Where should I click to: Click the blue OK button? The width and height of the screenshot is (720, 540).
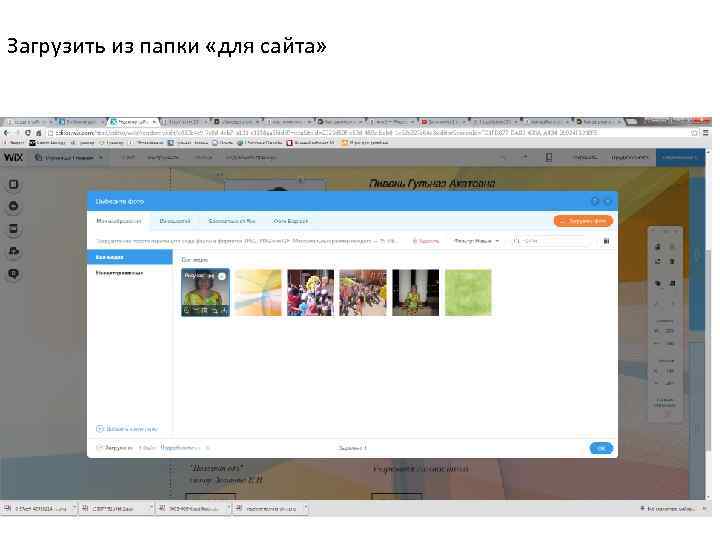coord(601,448)
